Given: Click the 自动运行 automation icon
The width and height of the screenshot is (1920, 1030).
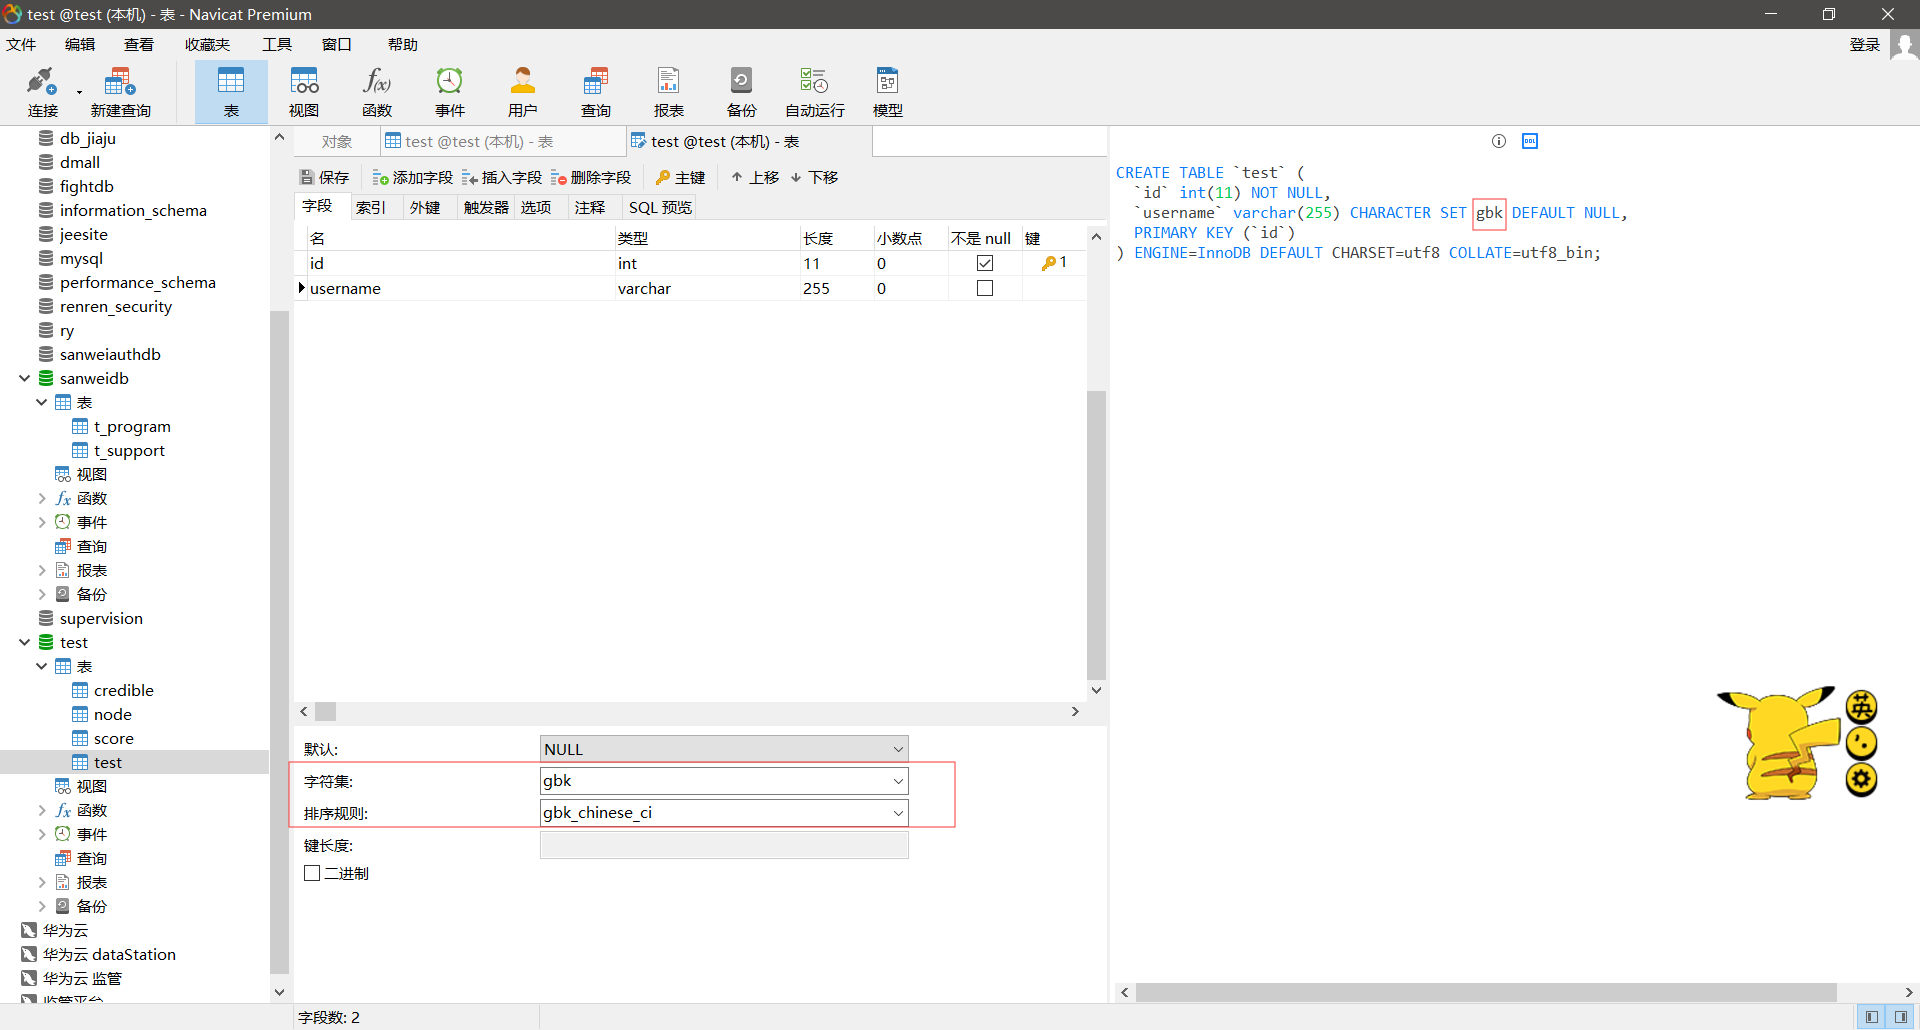Looking at the screenshot, I should coord(815,92).
